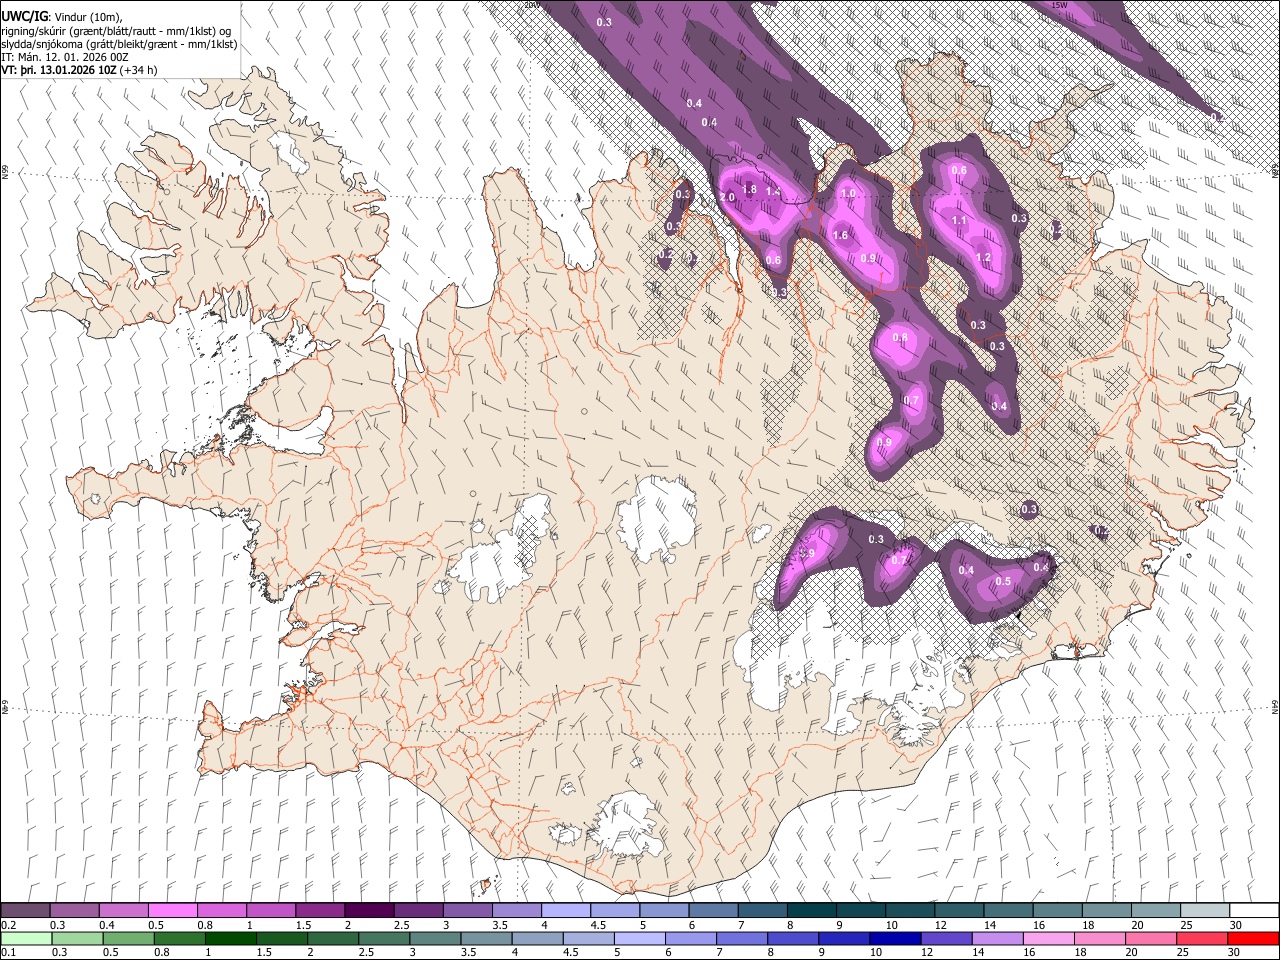Image resolution: width=1280 pixels, height=960 pixels.
Task: Click the 'slydda/snjókoma' legend description line
Action: point(119,45)
